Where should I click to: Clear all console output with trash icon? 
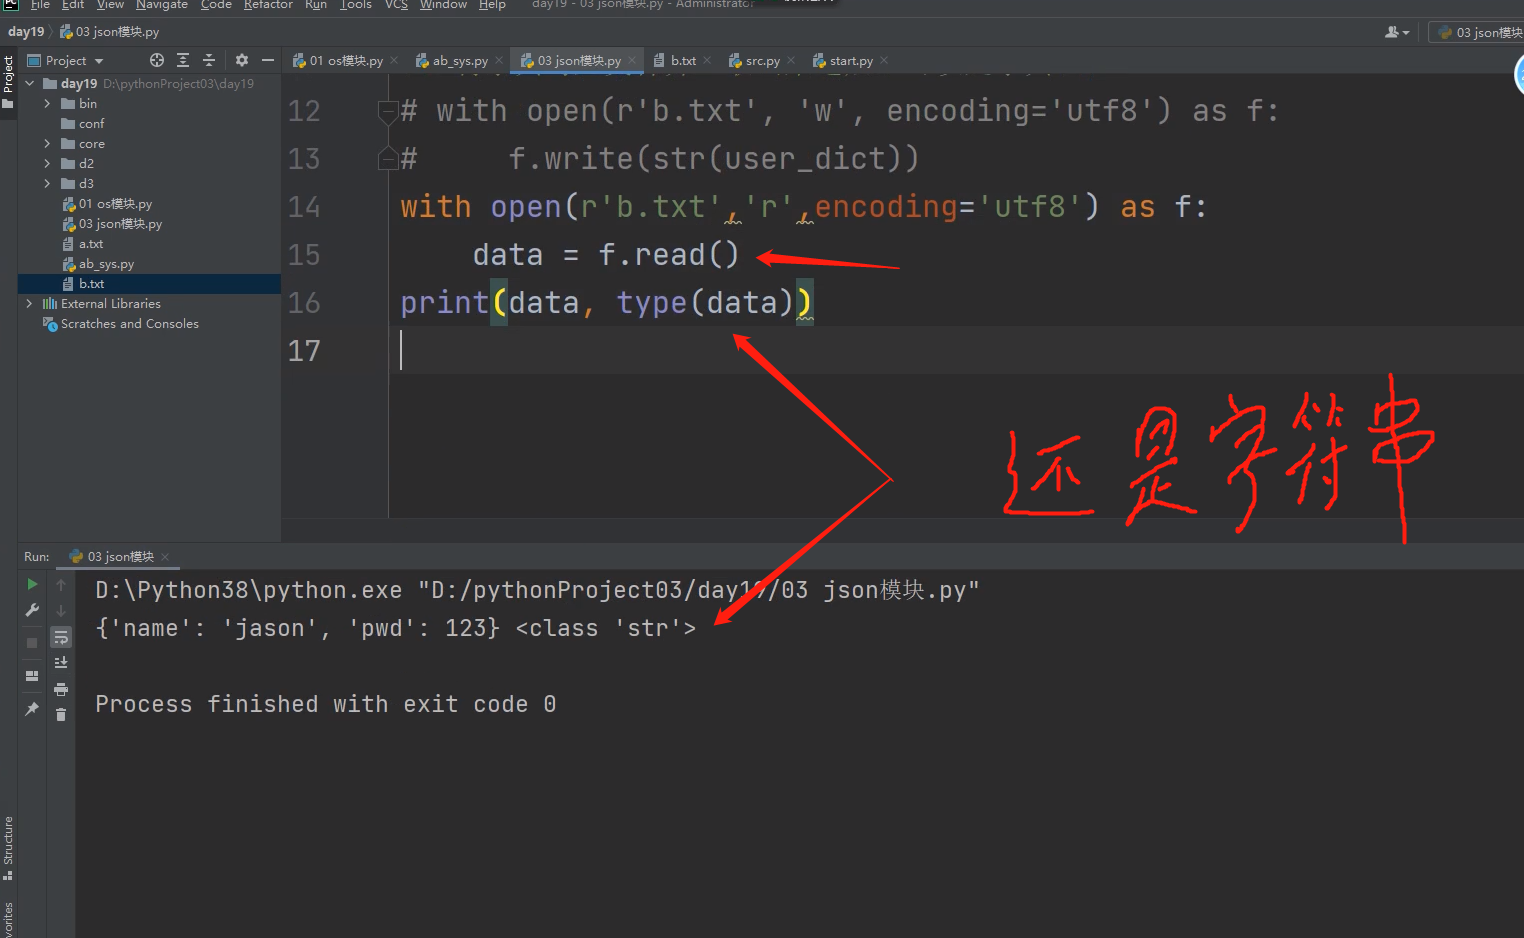pos(61,714)
